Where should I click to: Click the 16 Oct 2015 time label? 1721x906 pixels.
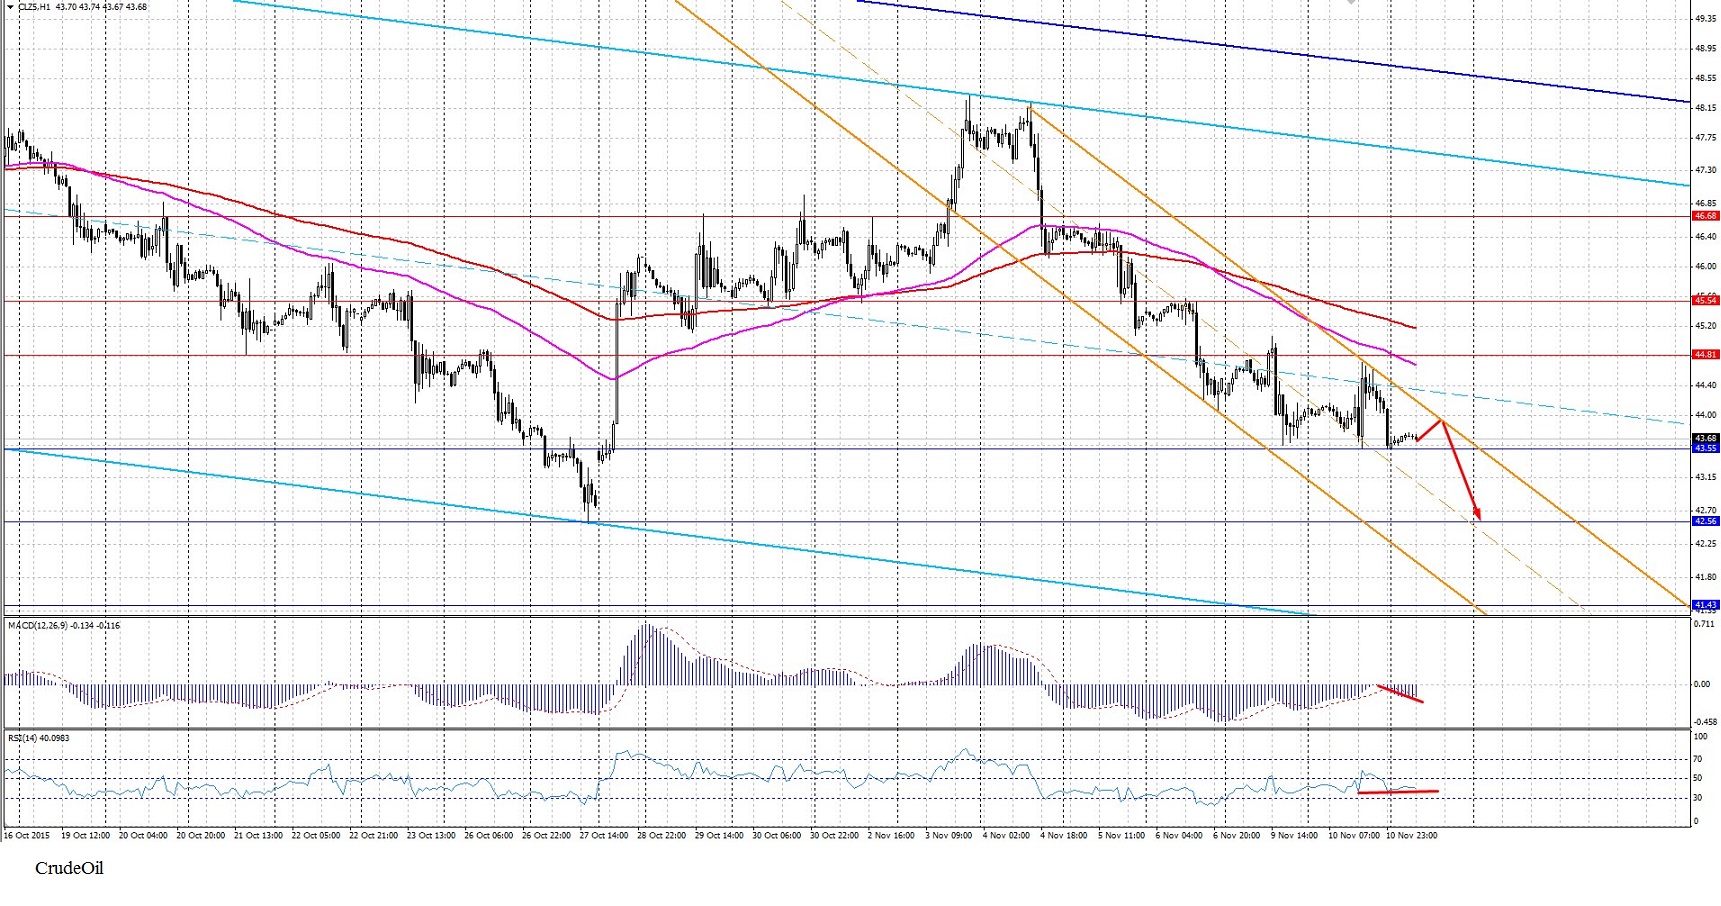27,835
